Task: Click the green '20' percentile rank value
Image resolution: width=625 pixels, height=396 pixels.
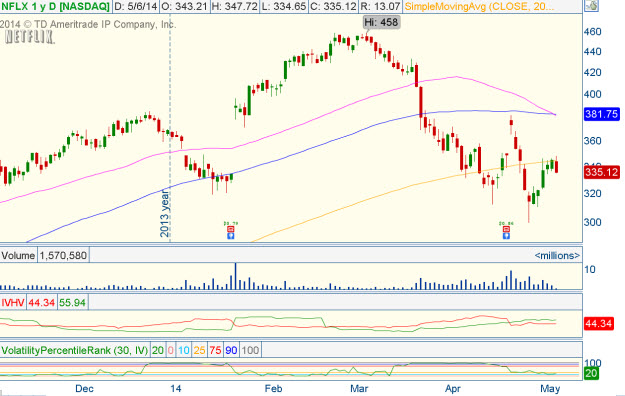Action: point(157,350)
